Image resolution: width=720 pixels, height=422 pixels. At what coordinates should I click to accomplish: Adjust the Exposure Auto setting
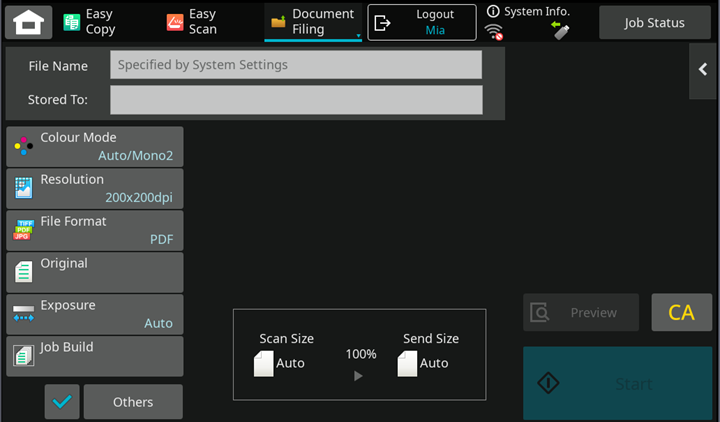pyautogui.click(x=95, y=314)
